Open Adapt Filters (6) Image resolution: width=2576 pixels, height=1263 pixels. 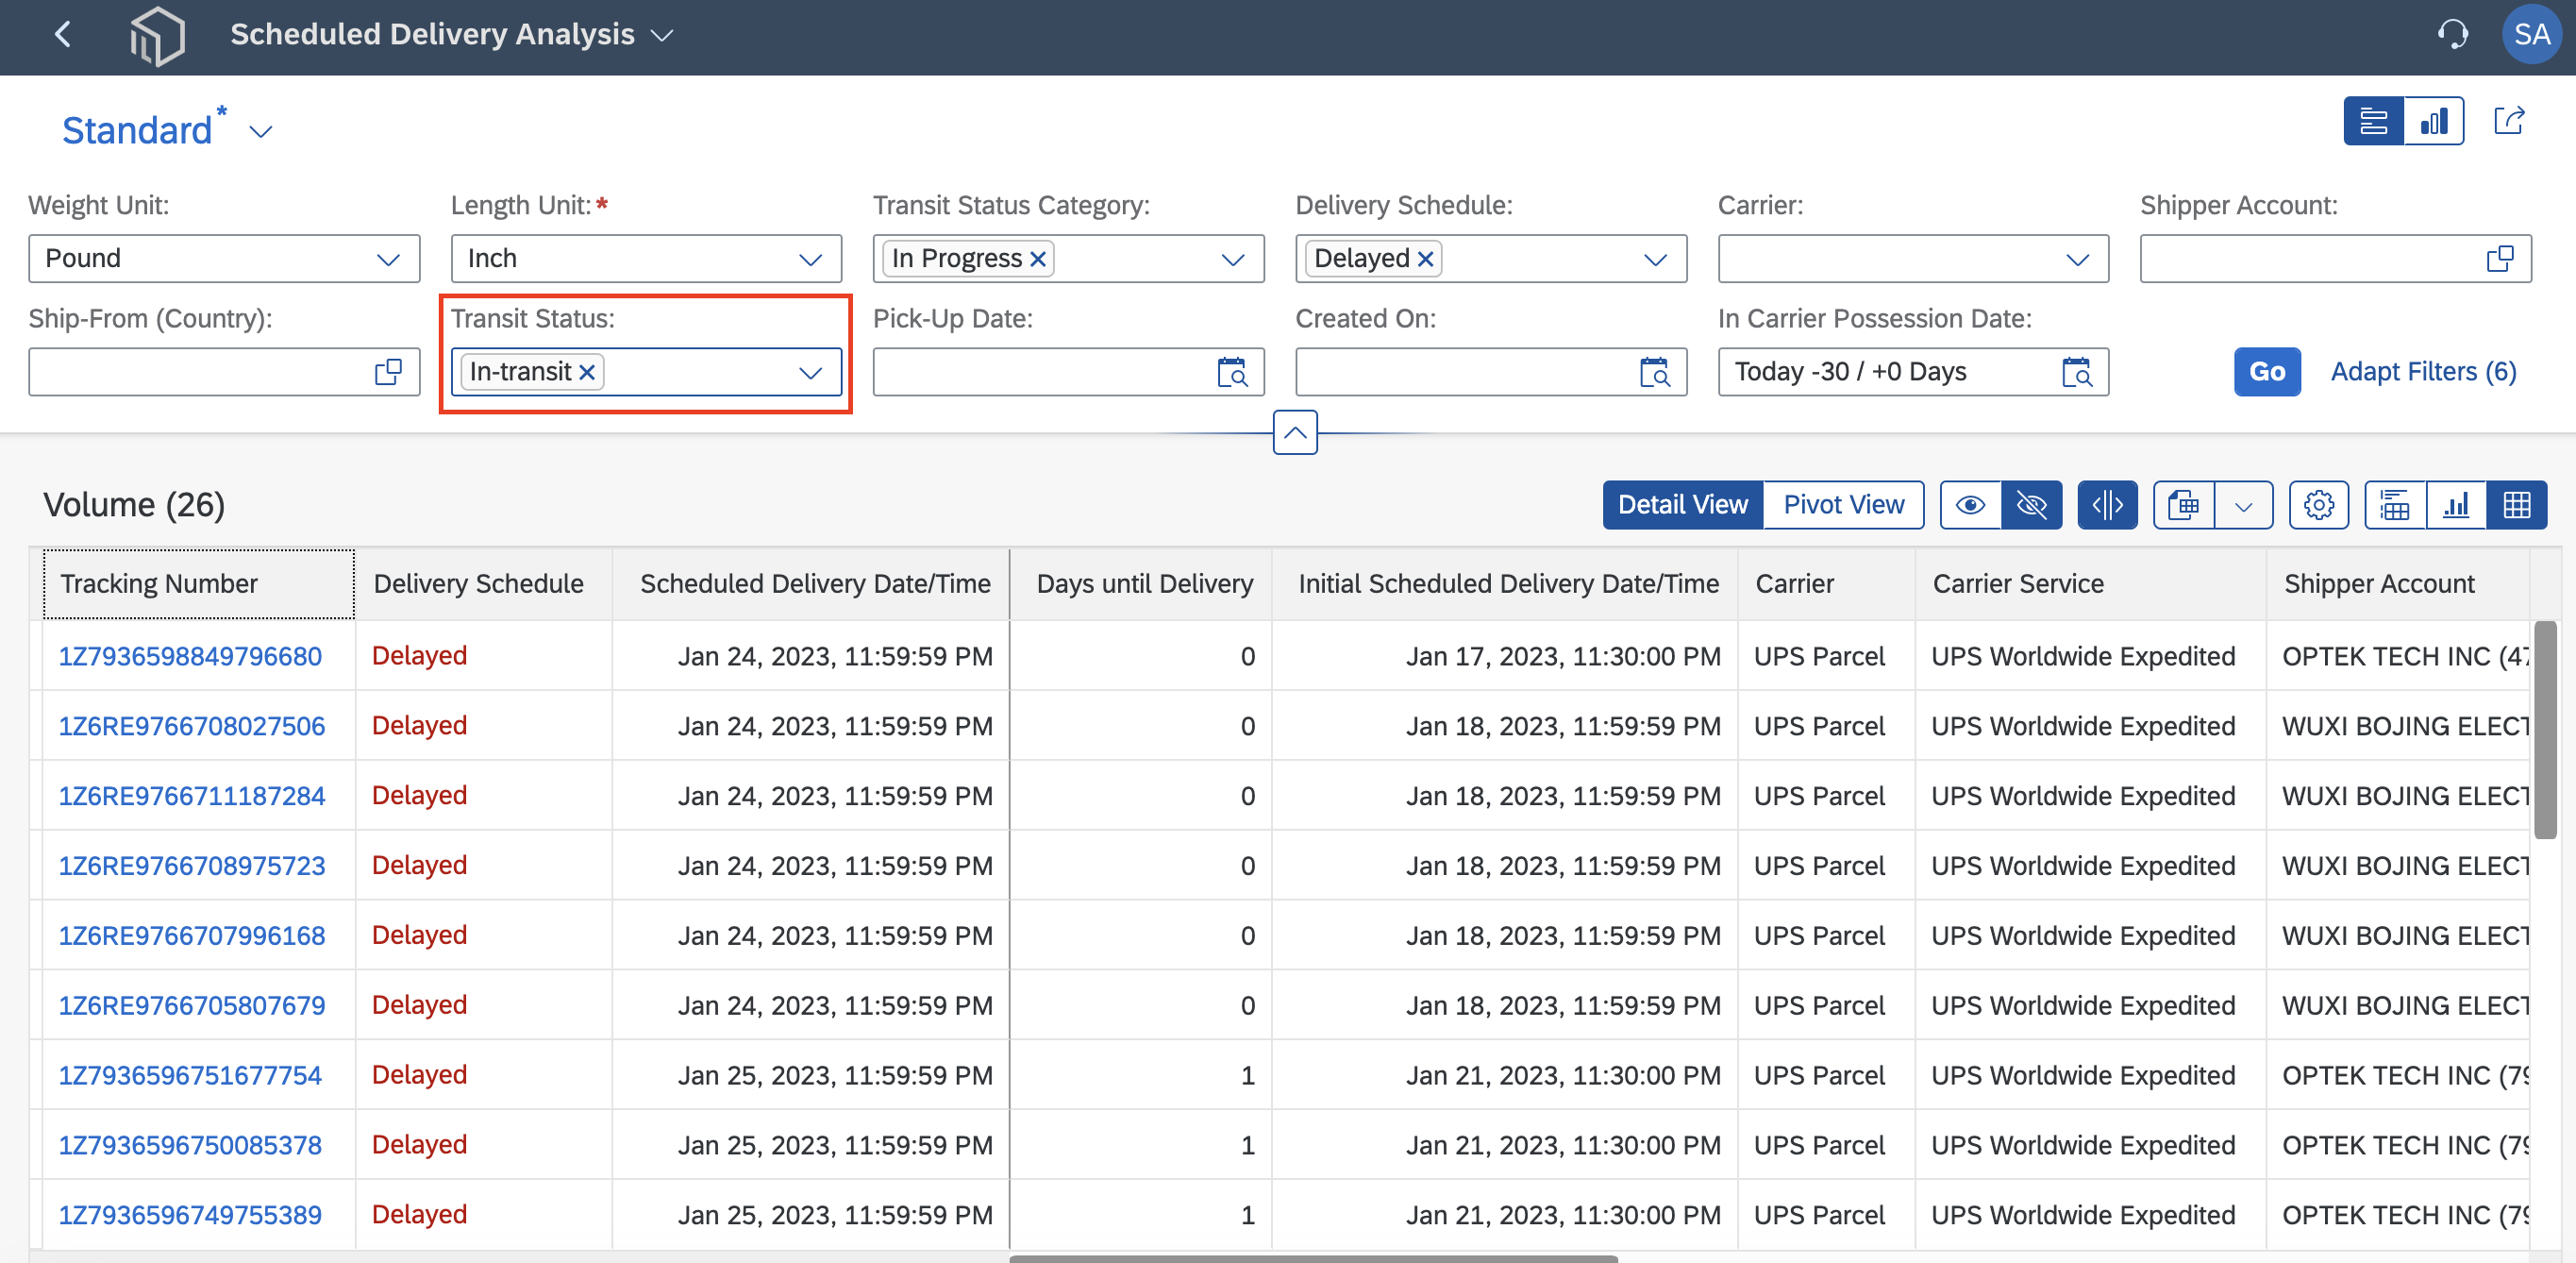(x=2422, y=372)
